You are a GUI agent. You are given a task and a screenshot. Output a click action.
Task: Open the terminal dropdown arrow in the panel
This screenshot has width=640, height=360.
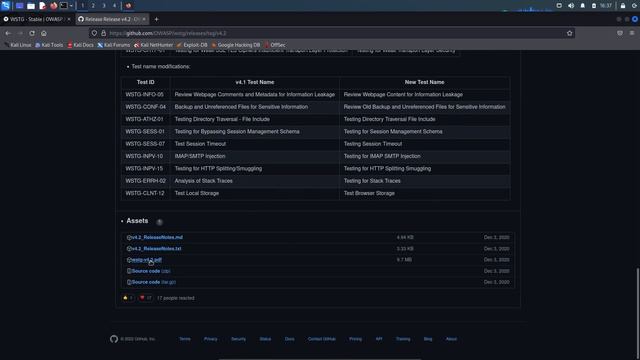pos(71,6)
